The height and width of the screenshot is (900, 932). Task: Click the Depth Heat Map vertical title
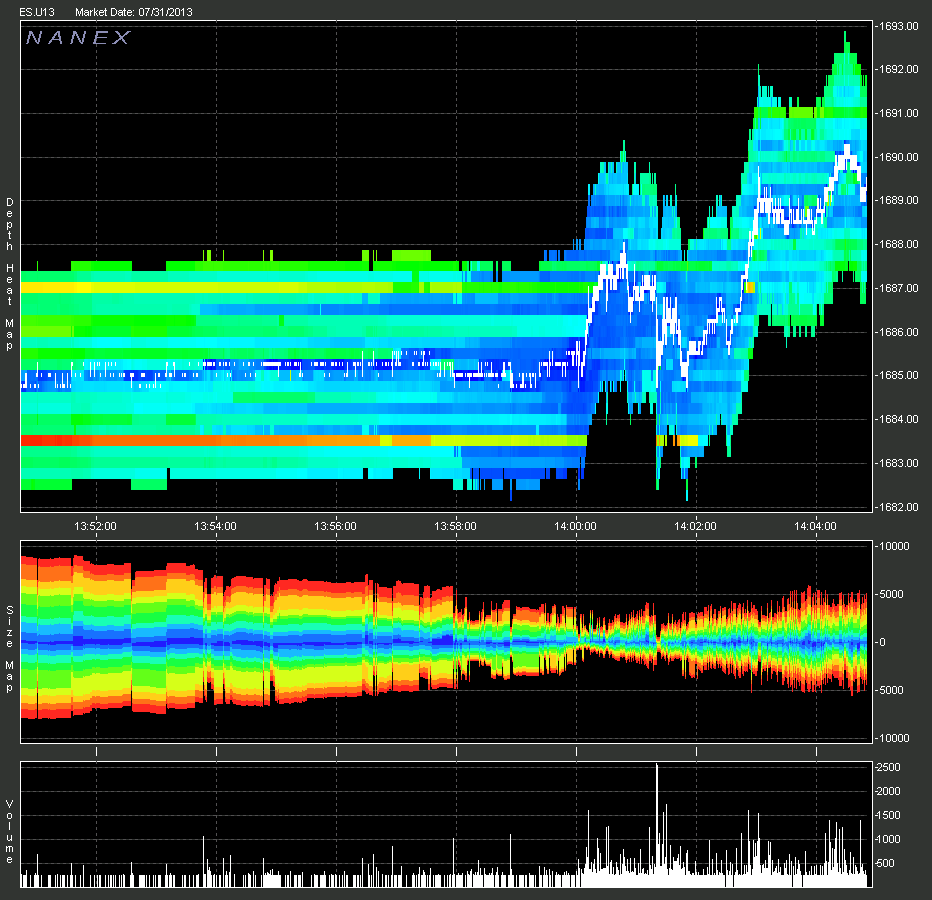coord(10,274)
